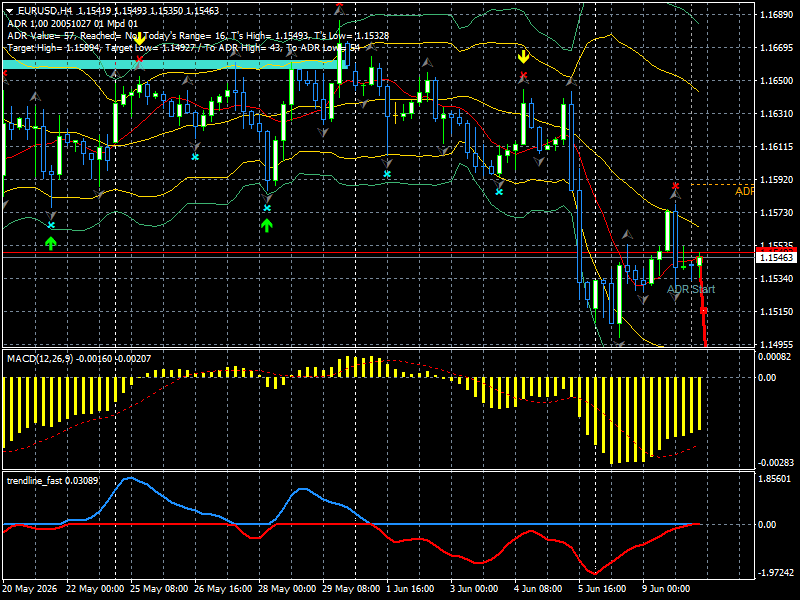Image resolution: width=800 pixels, height=600 pixels.
Task: Click the orange ADR label at the right edge
Action: 744,191
